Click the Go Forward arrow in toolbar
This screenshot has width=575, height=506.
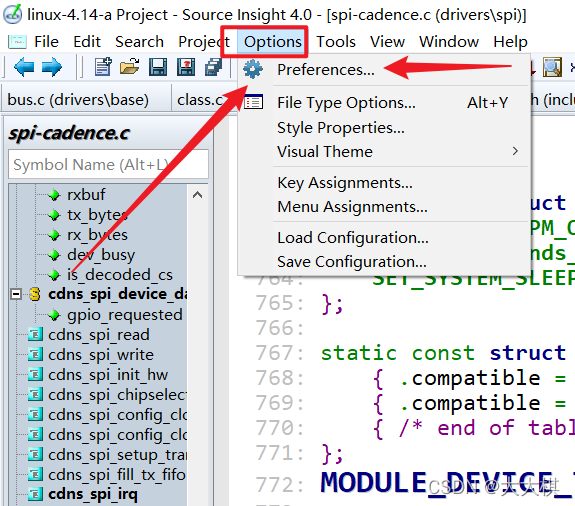(x=52, y=67)
